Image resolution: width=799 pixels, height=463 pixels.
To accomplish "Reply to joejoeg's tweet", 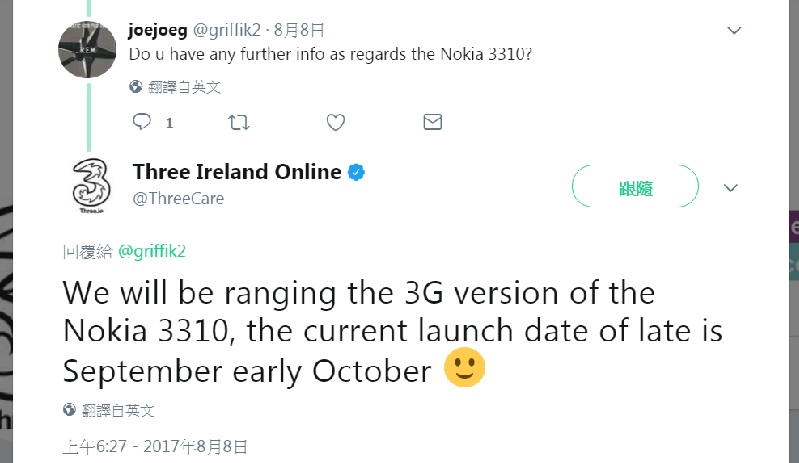I will point(142,122).
